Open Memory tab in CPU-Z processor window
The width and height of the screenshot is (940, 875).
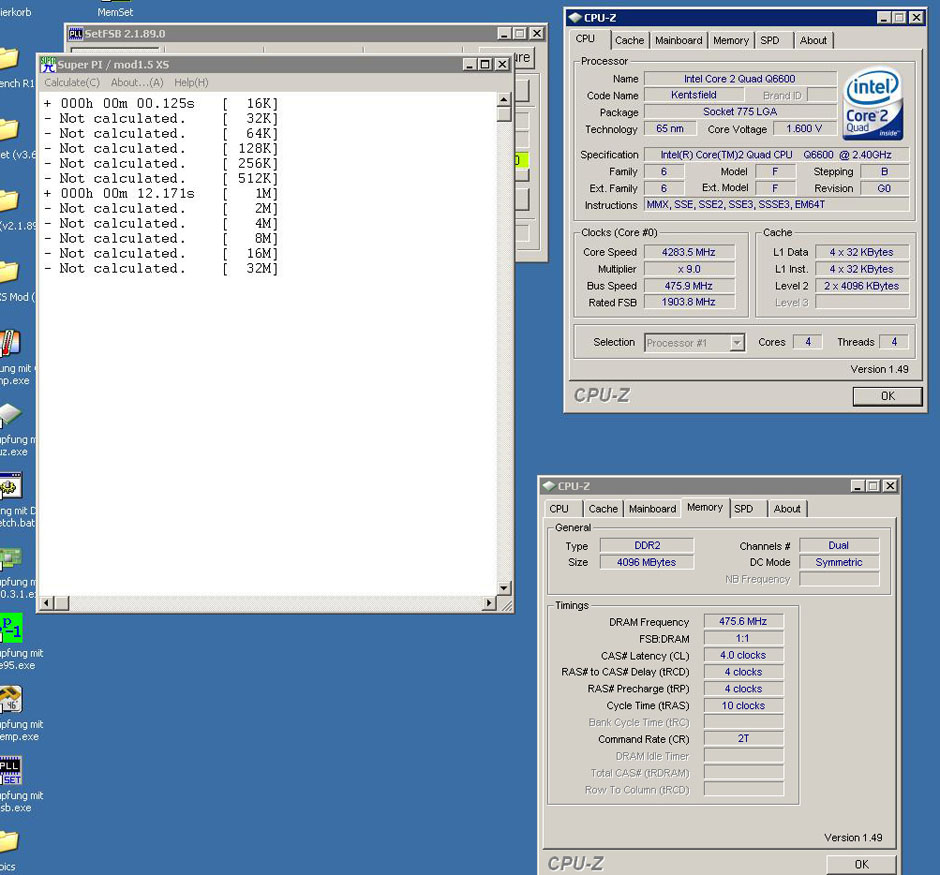tap(731, 41)
